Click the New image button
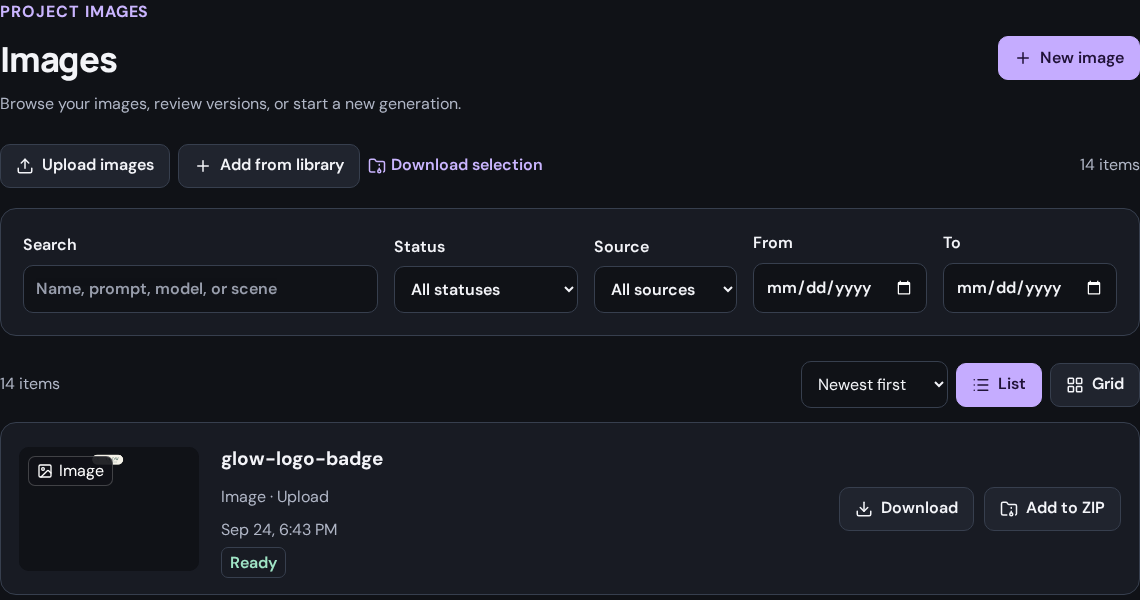Image resolution: width=1140 pixels, height=600 pixels. pyautogui.click(x=1068, y=58)
